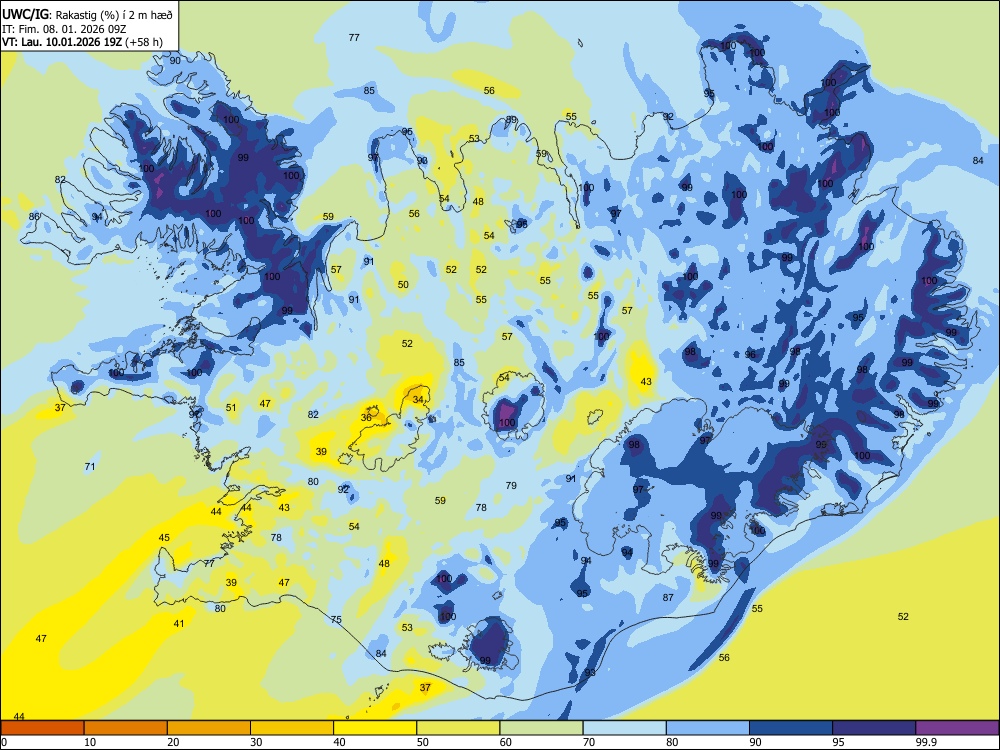The width and height of the screenshot is (1000, 750).
Task: Select legend scale label '20'
Action: pos(173,742)
